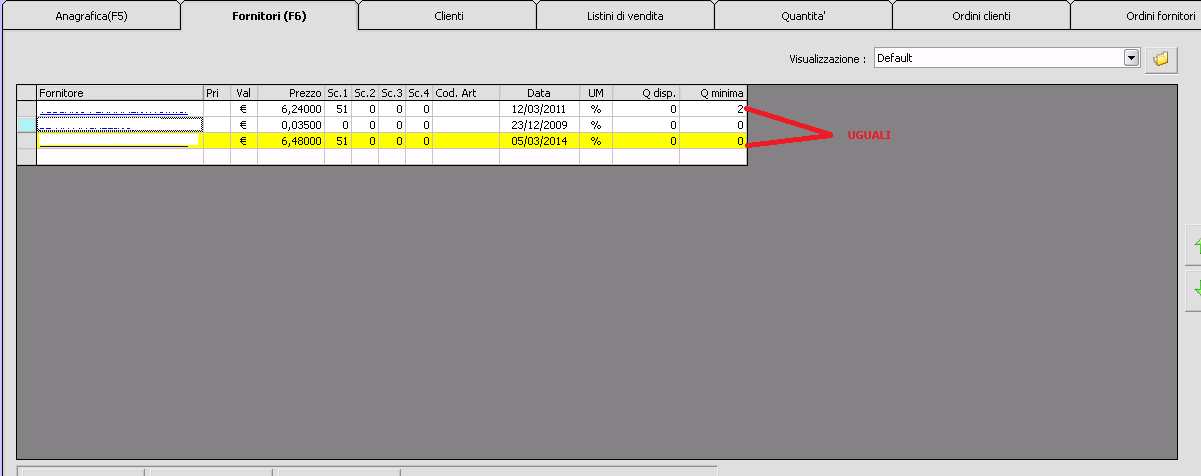Switch to the Ordini clienti tab
The height and width of the screenshot is (476, 1201).
click(981, 16)
